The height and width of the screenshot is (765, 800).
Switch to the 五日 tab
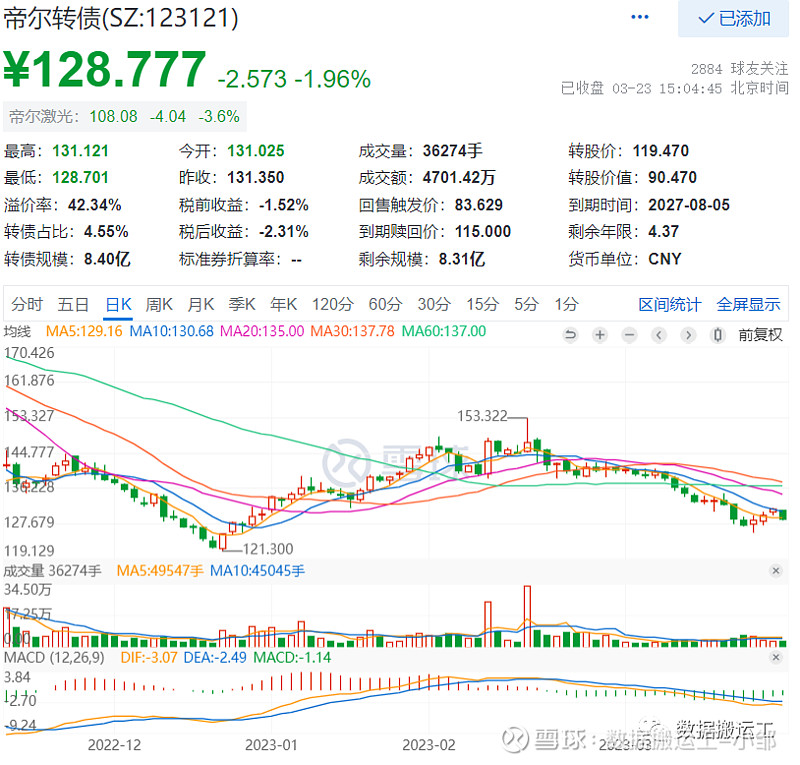click(73, 305)
